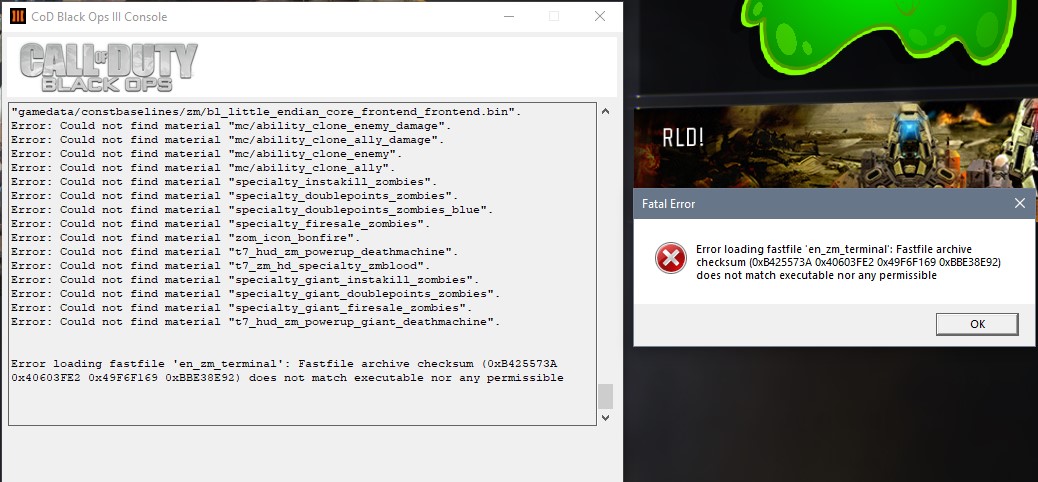This screenshot has width=1038, height=482.
Task: Click the console scrollbar up arrow
Action: pyautogui.click(x=604, y=108)
